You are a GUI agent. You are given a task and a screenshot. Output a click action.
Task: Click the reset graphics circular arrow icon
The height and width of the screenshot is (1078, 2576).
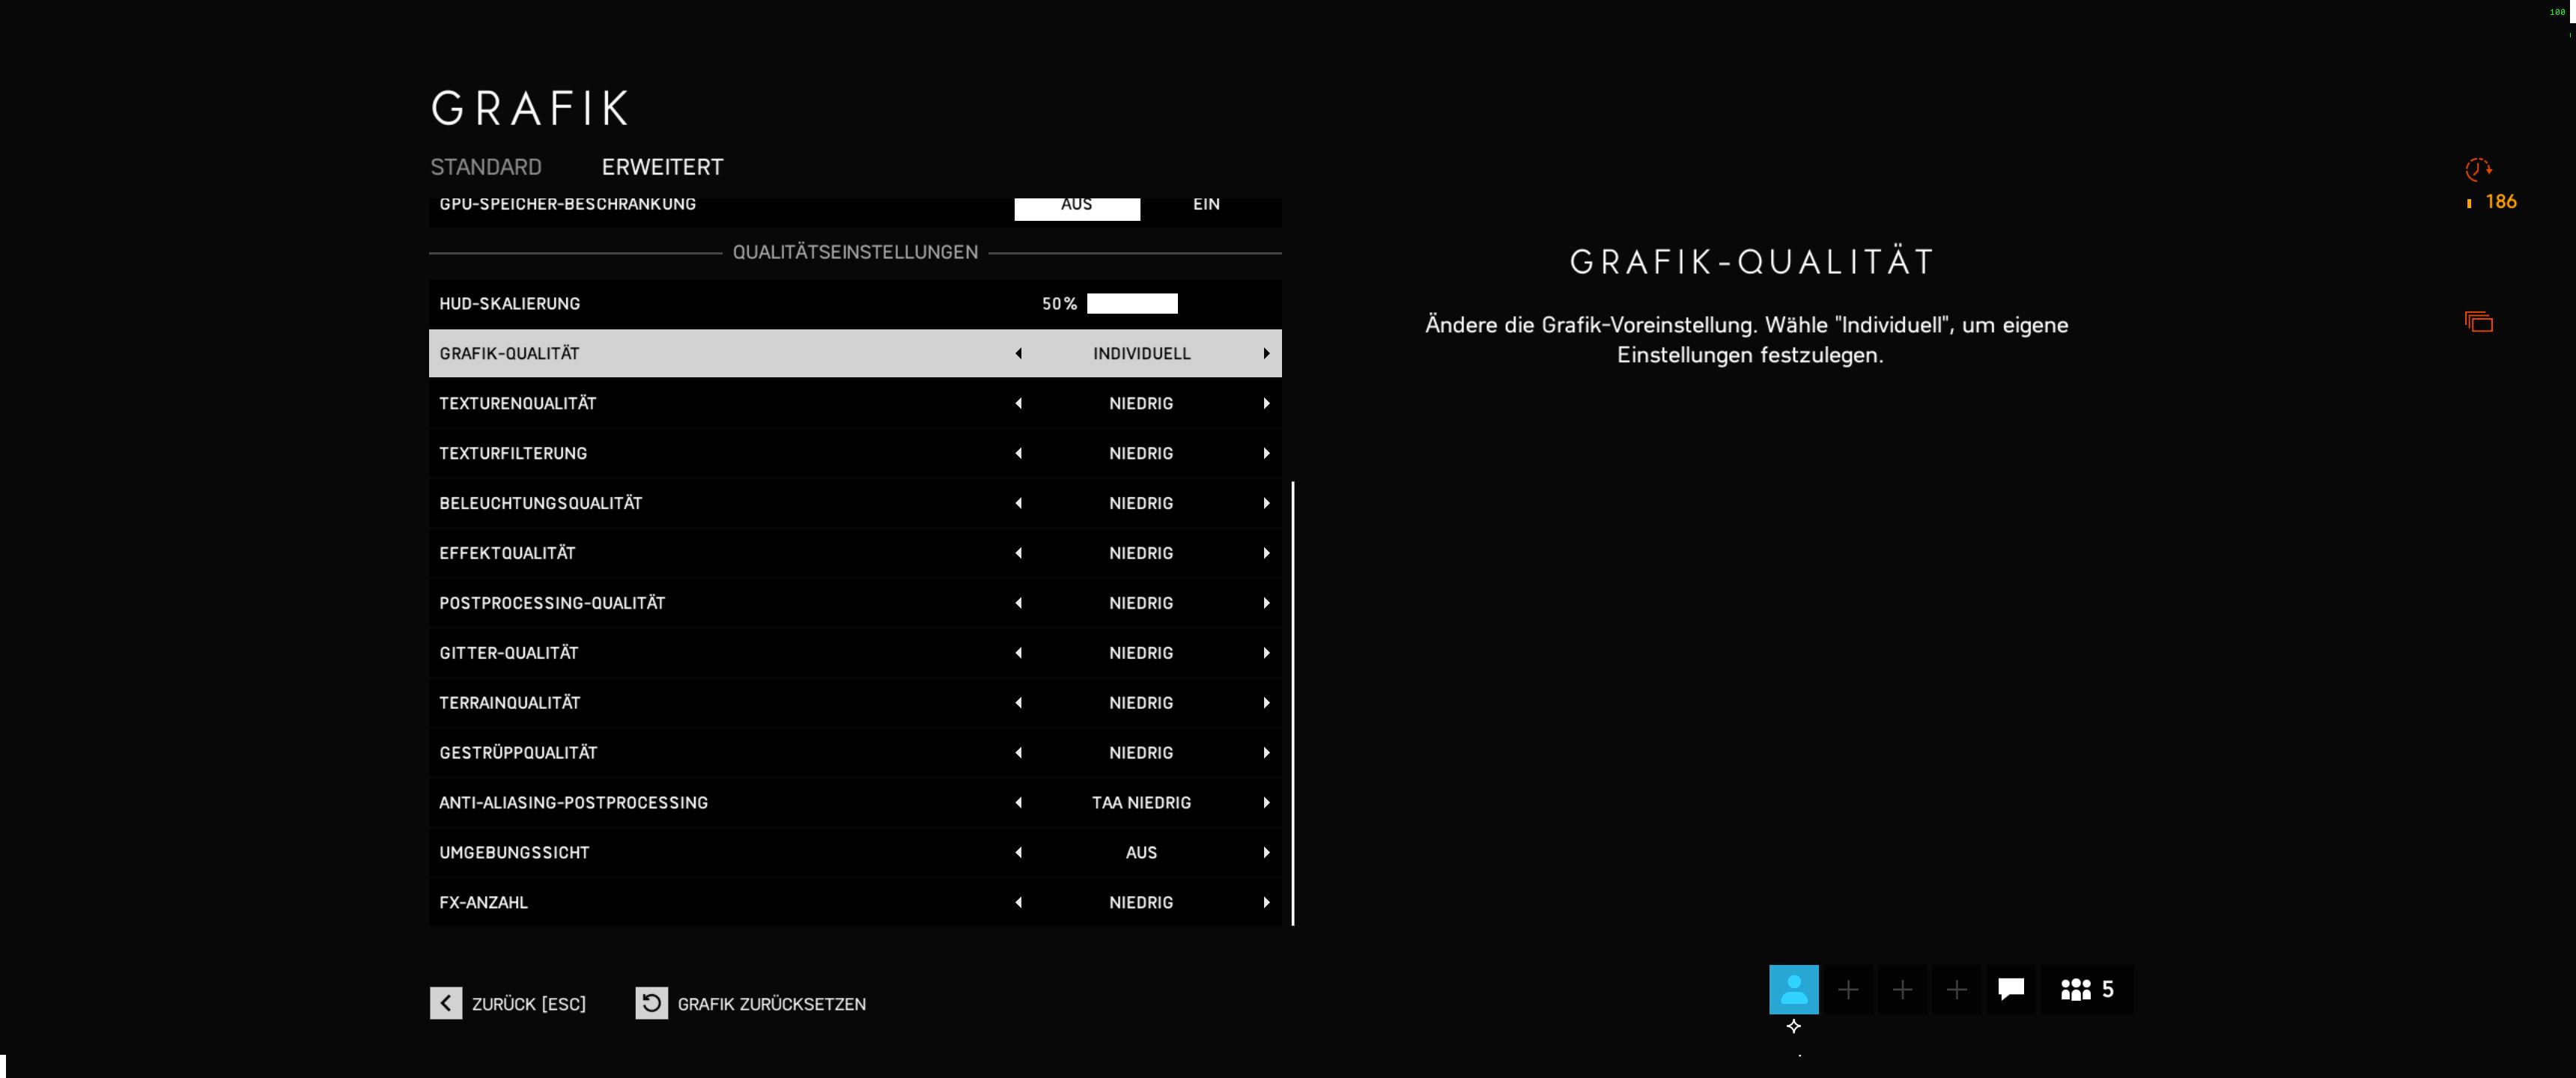[651, 1003]
